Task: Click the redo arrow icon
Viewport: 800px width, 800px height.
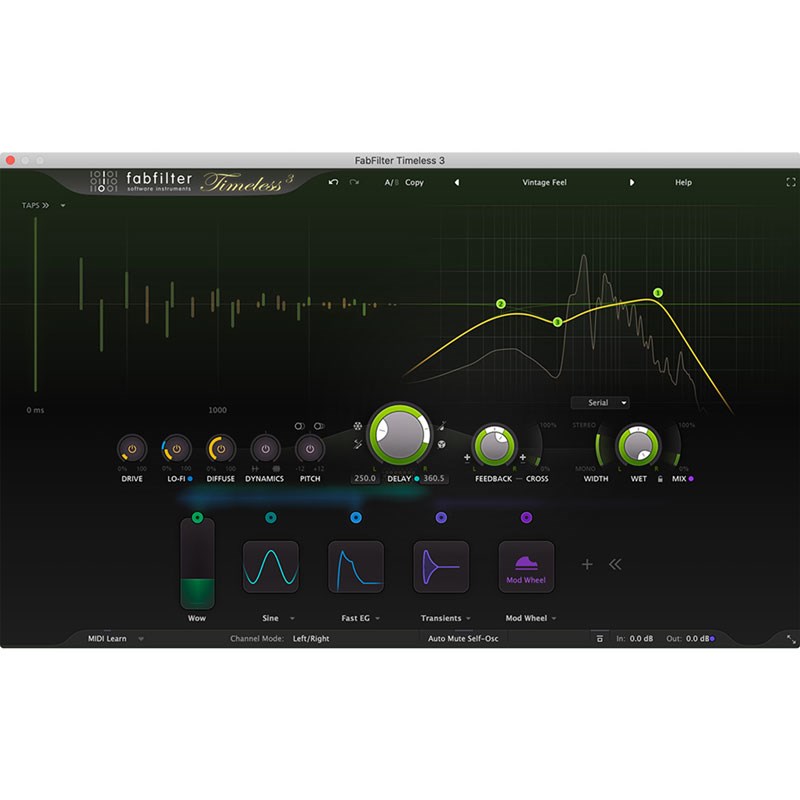Action: coord(354,183)
